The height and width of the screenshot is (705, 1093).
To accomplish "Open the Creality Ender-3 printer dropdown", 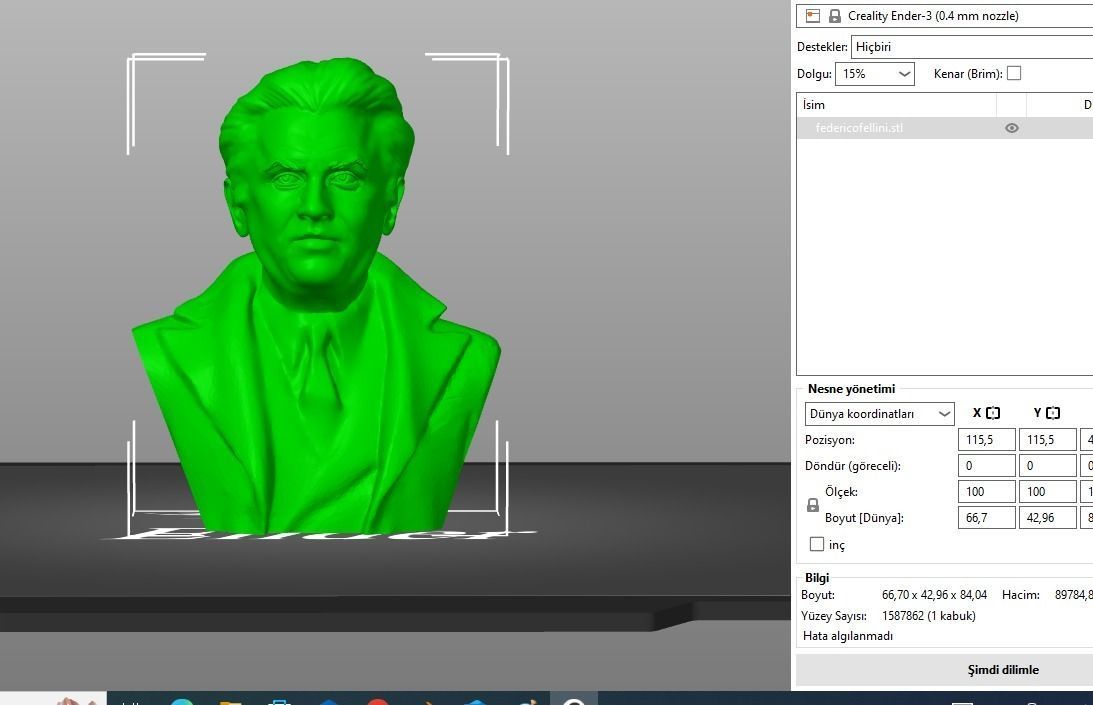I will coord(945,15).
